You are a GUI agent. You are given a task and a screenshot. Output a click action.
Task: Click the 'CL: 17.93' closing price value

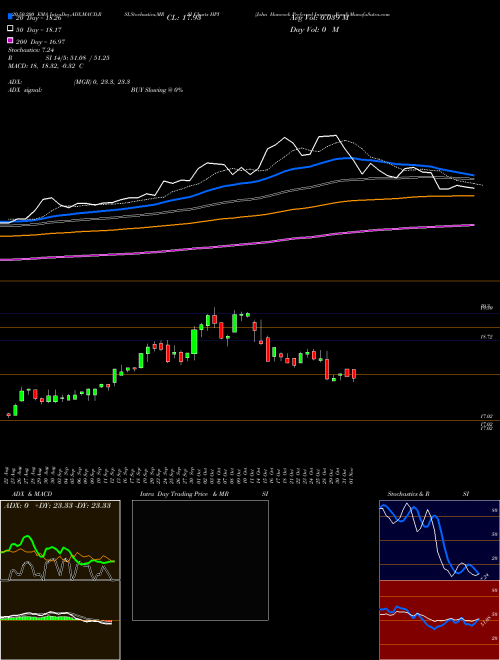pyautogui.click(x=184, y=18)
